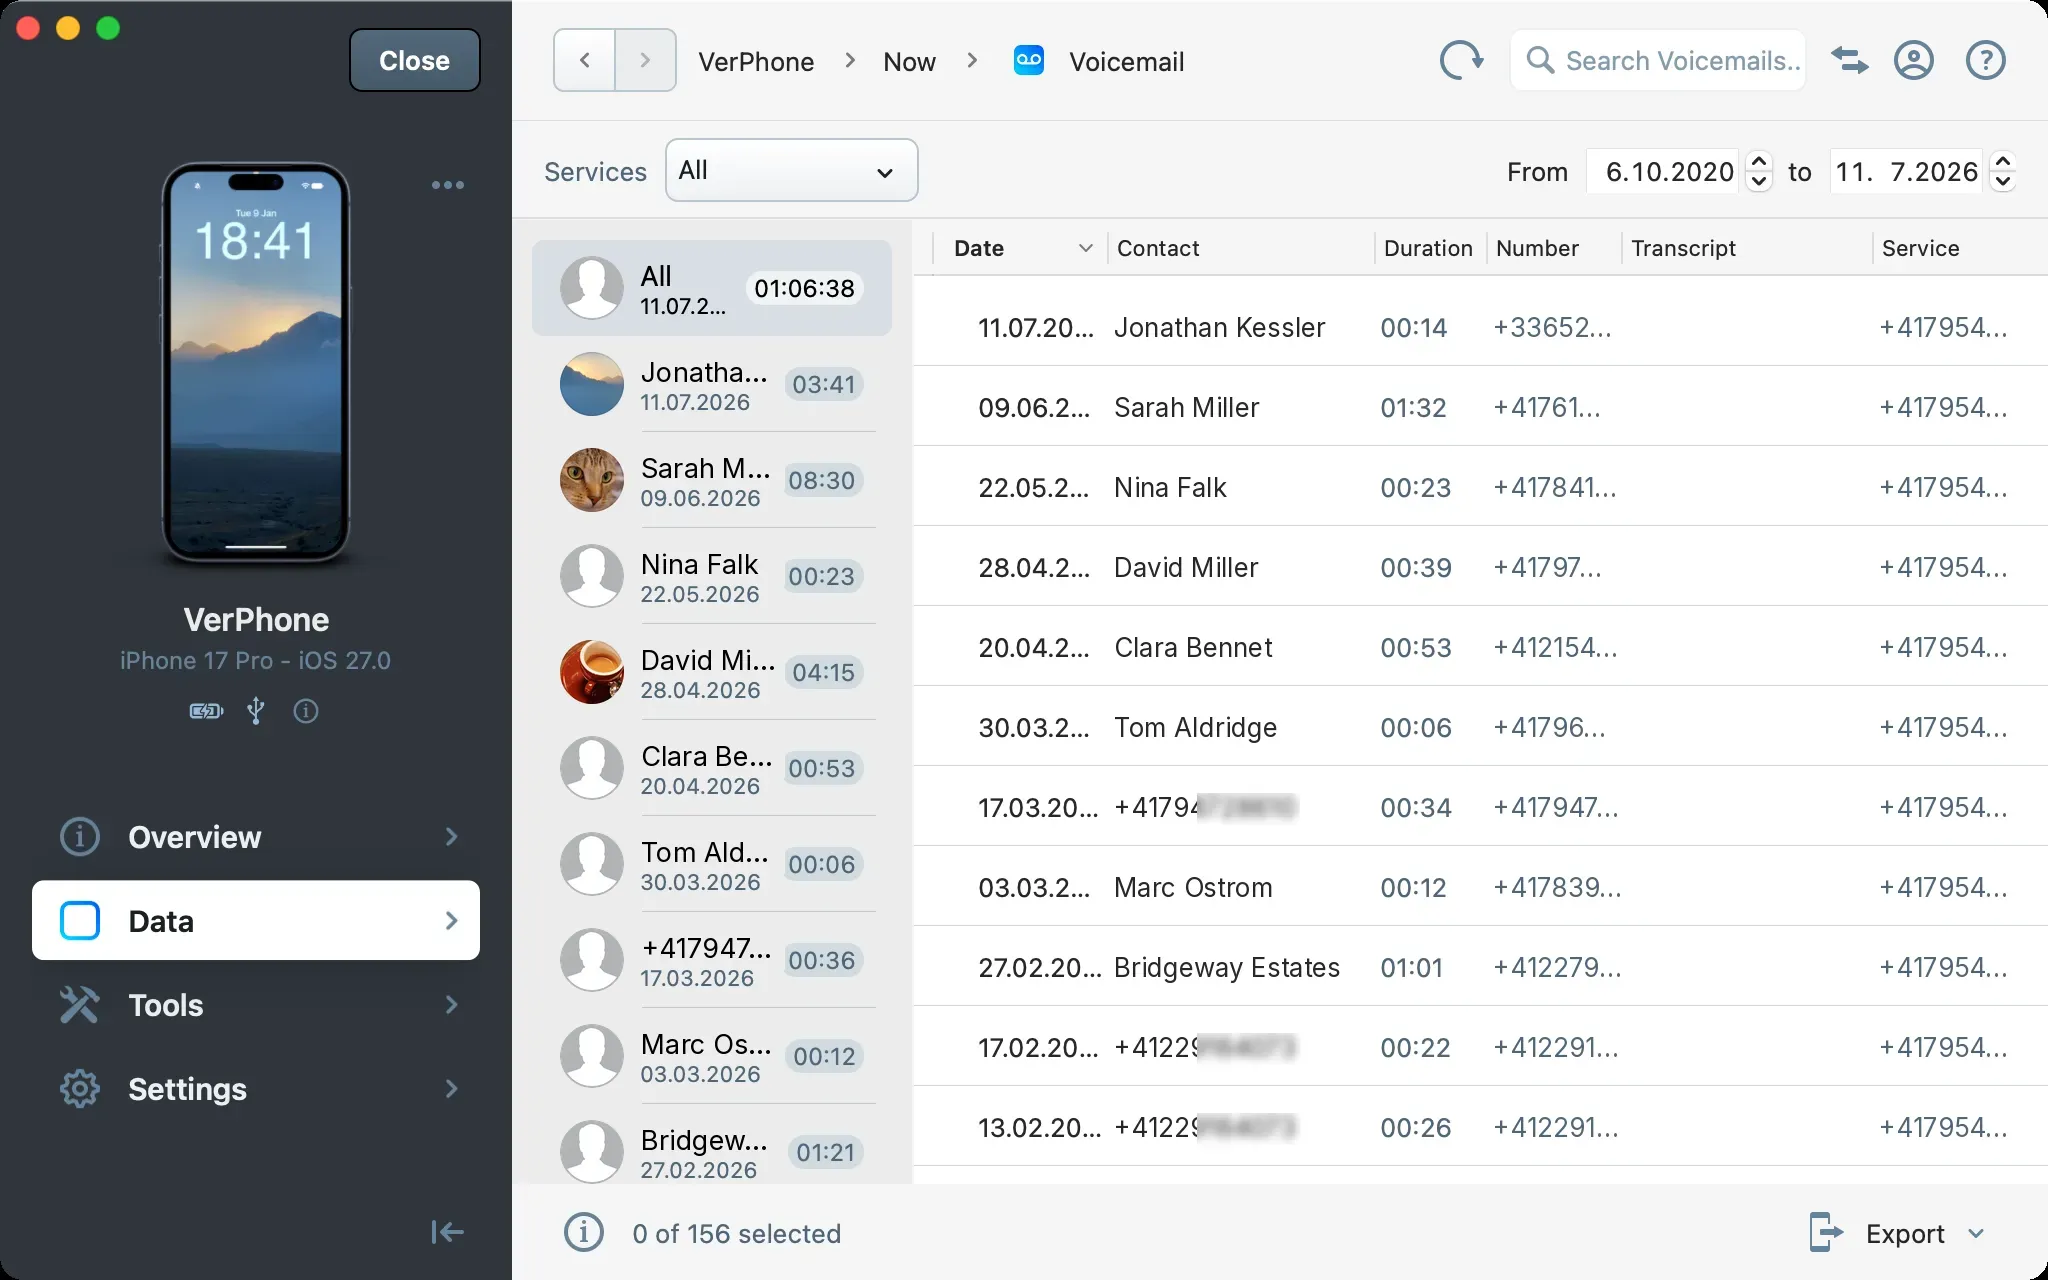Click the info icon beside selection count
The height and width of the screenshot is (1280, 2048).
tap(584, 1233)
